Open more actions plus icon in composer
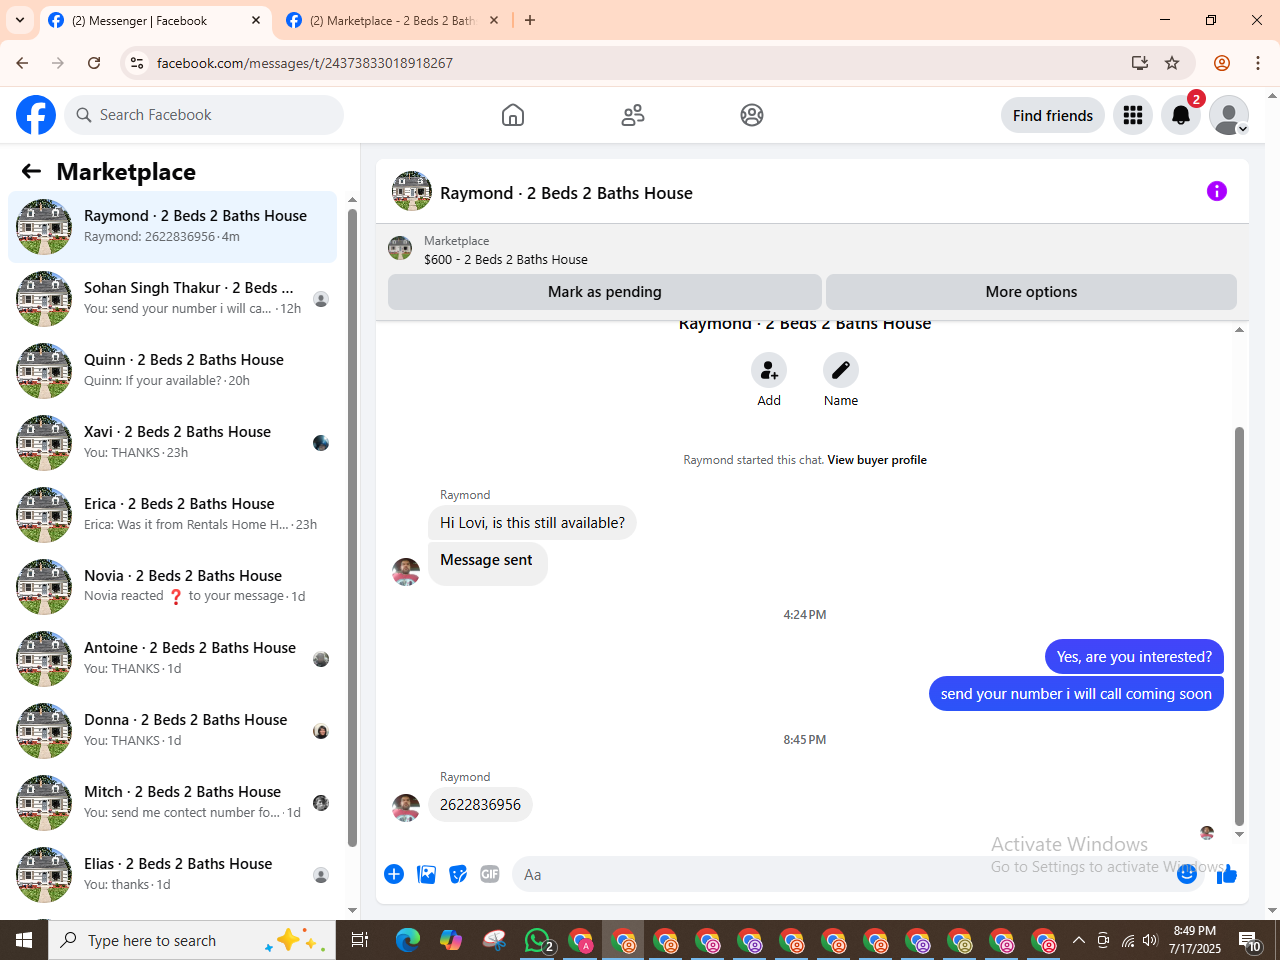1280x960 pixels. pyautogui.click(x=394, y=874)
